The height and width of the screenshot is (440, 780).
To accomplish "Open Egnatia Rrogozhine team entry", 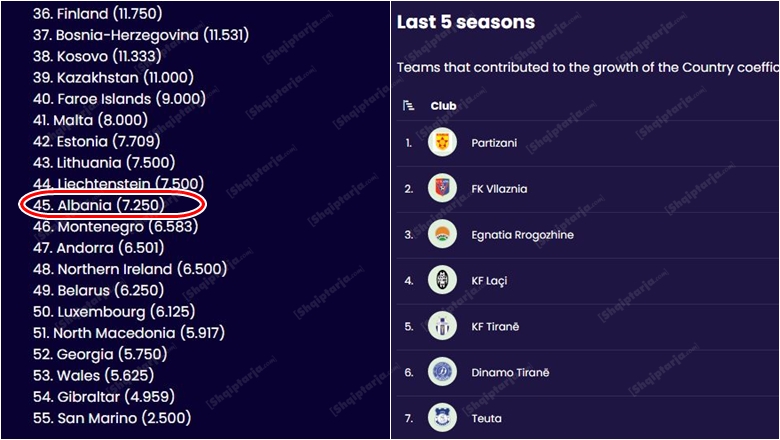I will click(x=522, y=235).
